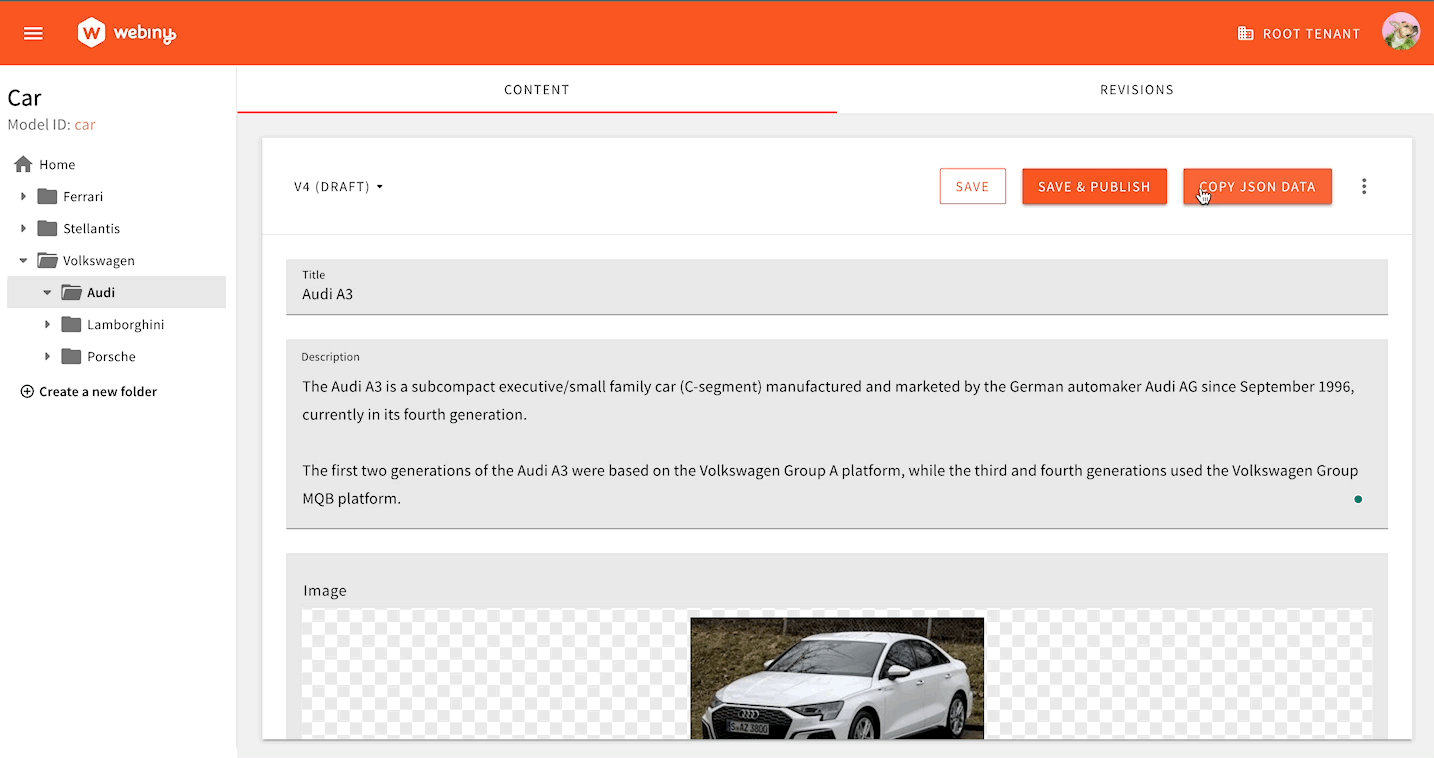Viewport: 1434px width, 758px height.
Task: Click the Webiny logo
Action: 127,33
